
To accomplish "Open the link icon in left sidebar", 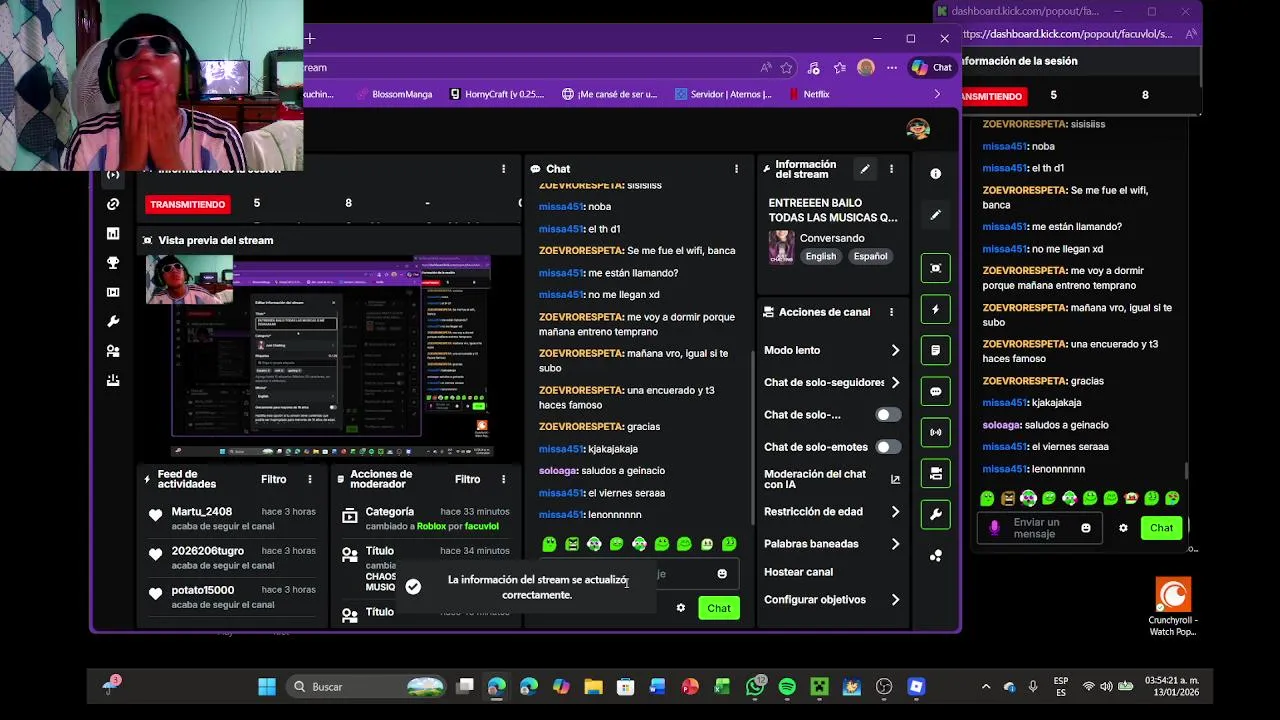I will click(x=113, y=204).
